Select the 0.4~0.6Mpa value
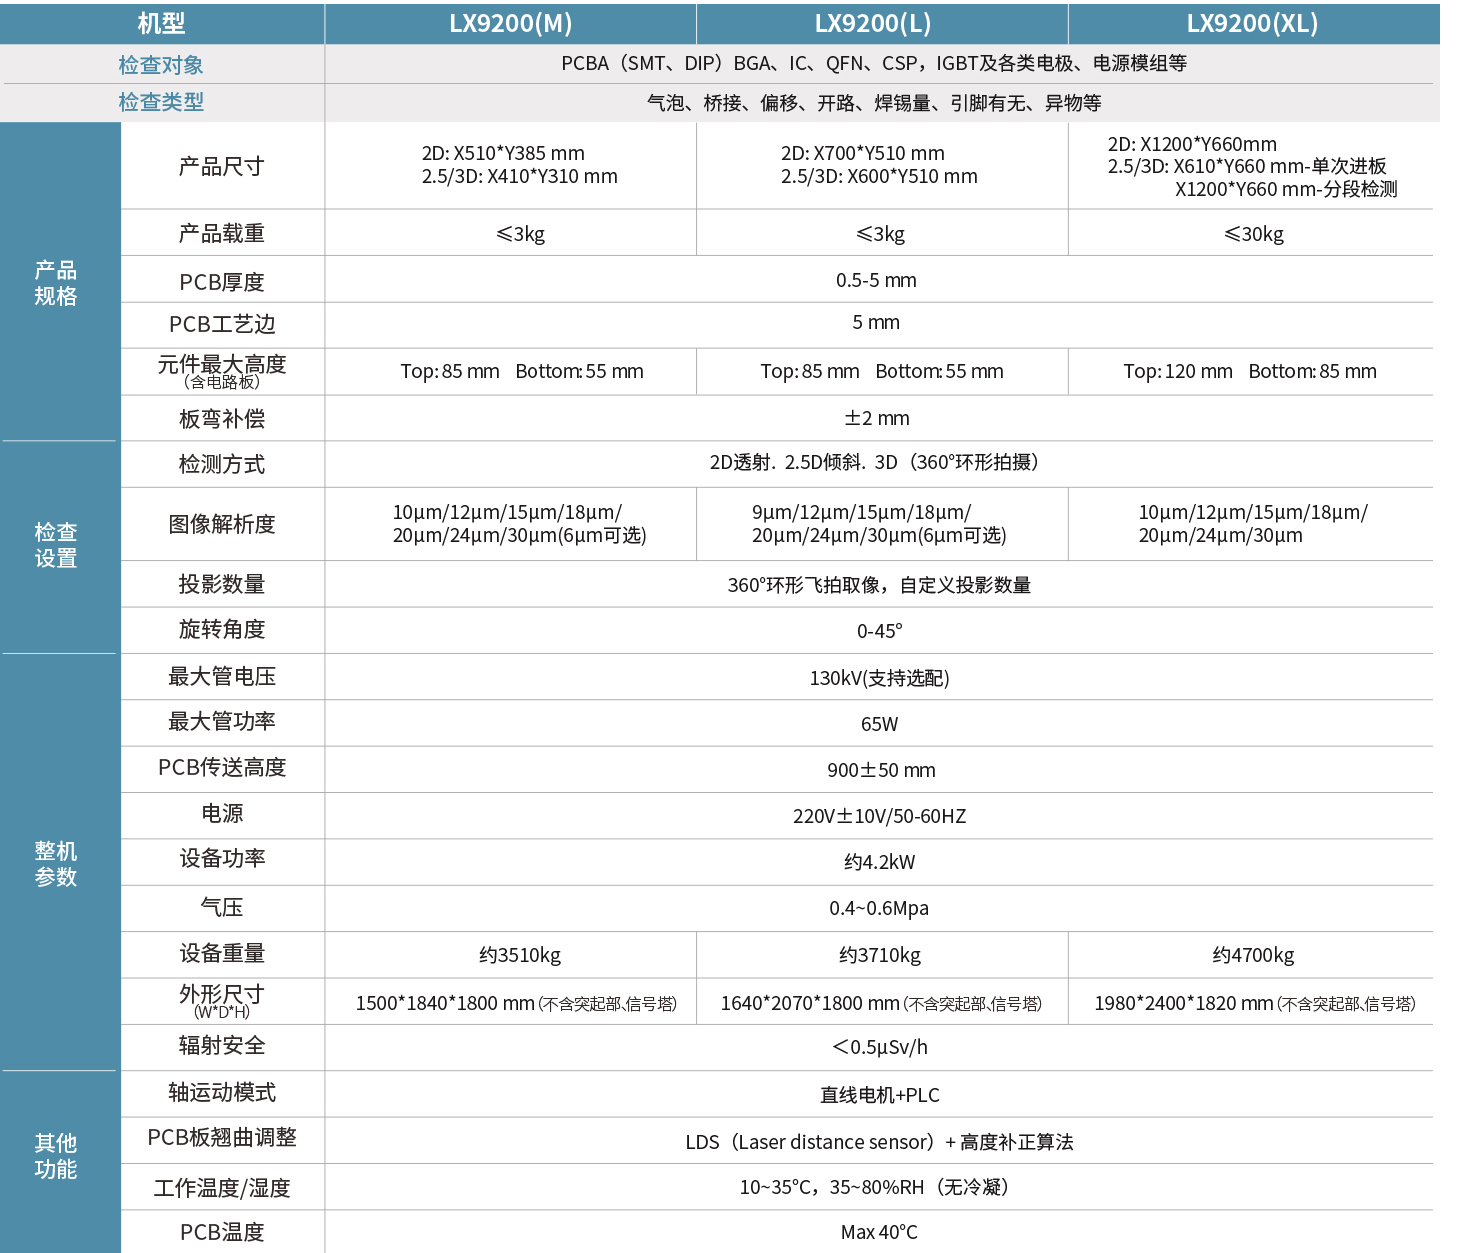This screenshot has height=1253, width=1468. (x=879, y=908)
